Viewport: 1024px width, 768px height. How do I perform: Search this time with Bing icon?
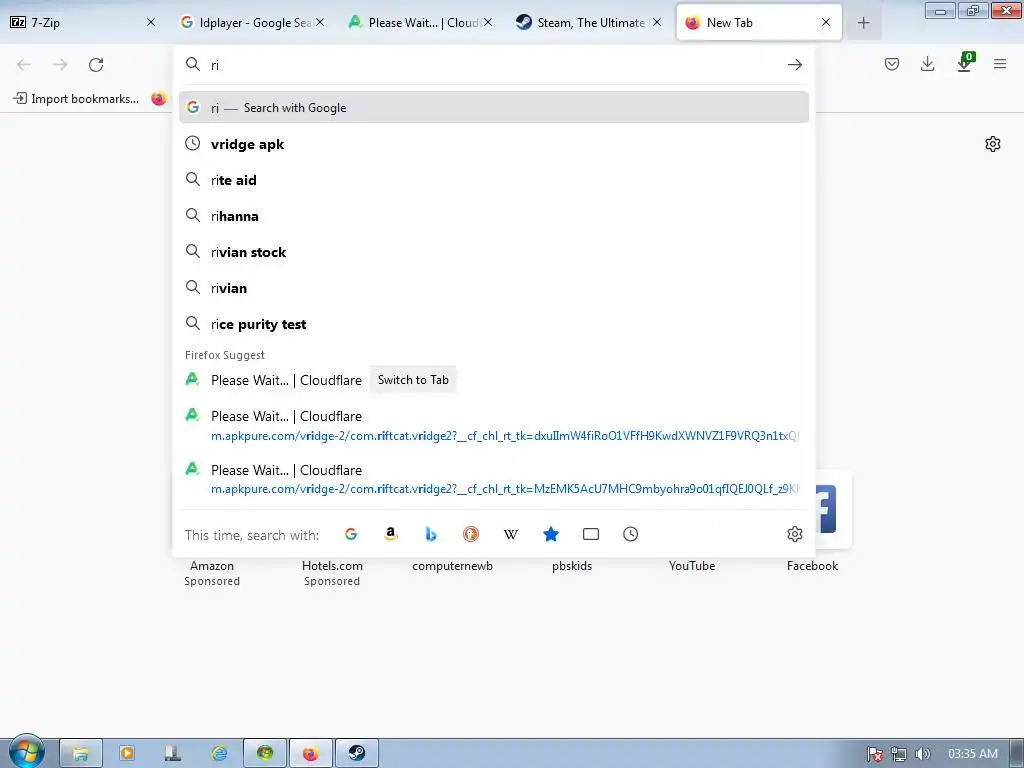click(x=430, y=534)
